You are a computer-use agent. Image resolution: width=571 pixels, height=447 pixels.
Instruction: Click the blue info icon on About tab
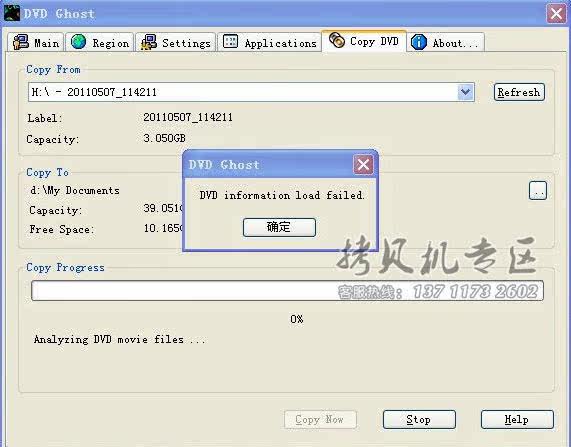point(419,42)
